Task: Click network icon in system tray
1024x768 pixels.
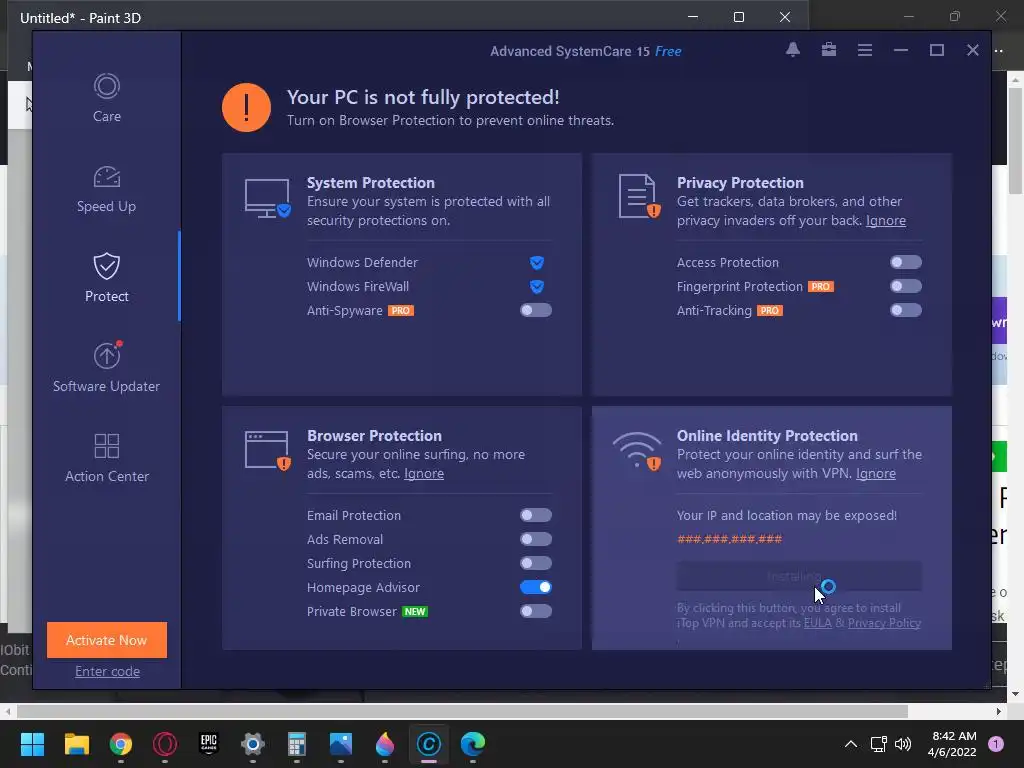Action: (x=878, y=744)
